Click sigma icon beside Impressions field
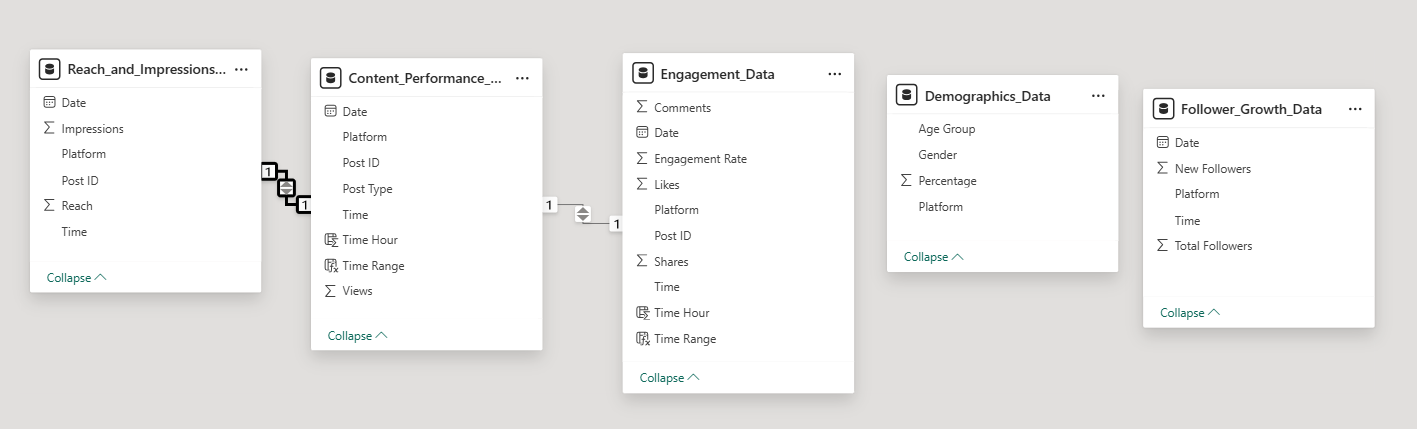The height and width of the screenshot is (429, 1417). click(49, 128)
